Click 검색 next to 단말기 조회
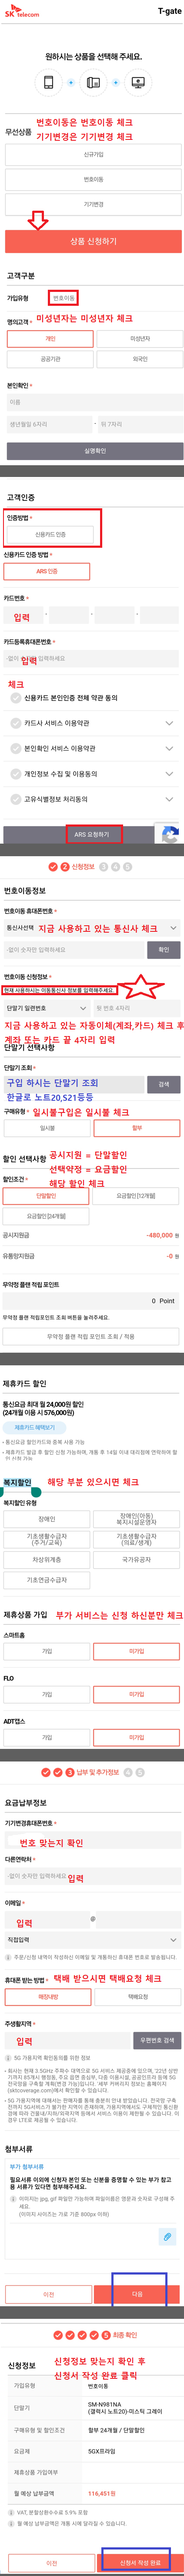Viewport: 184px width, 2576px height. coord(164,1084)
